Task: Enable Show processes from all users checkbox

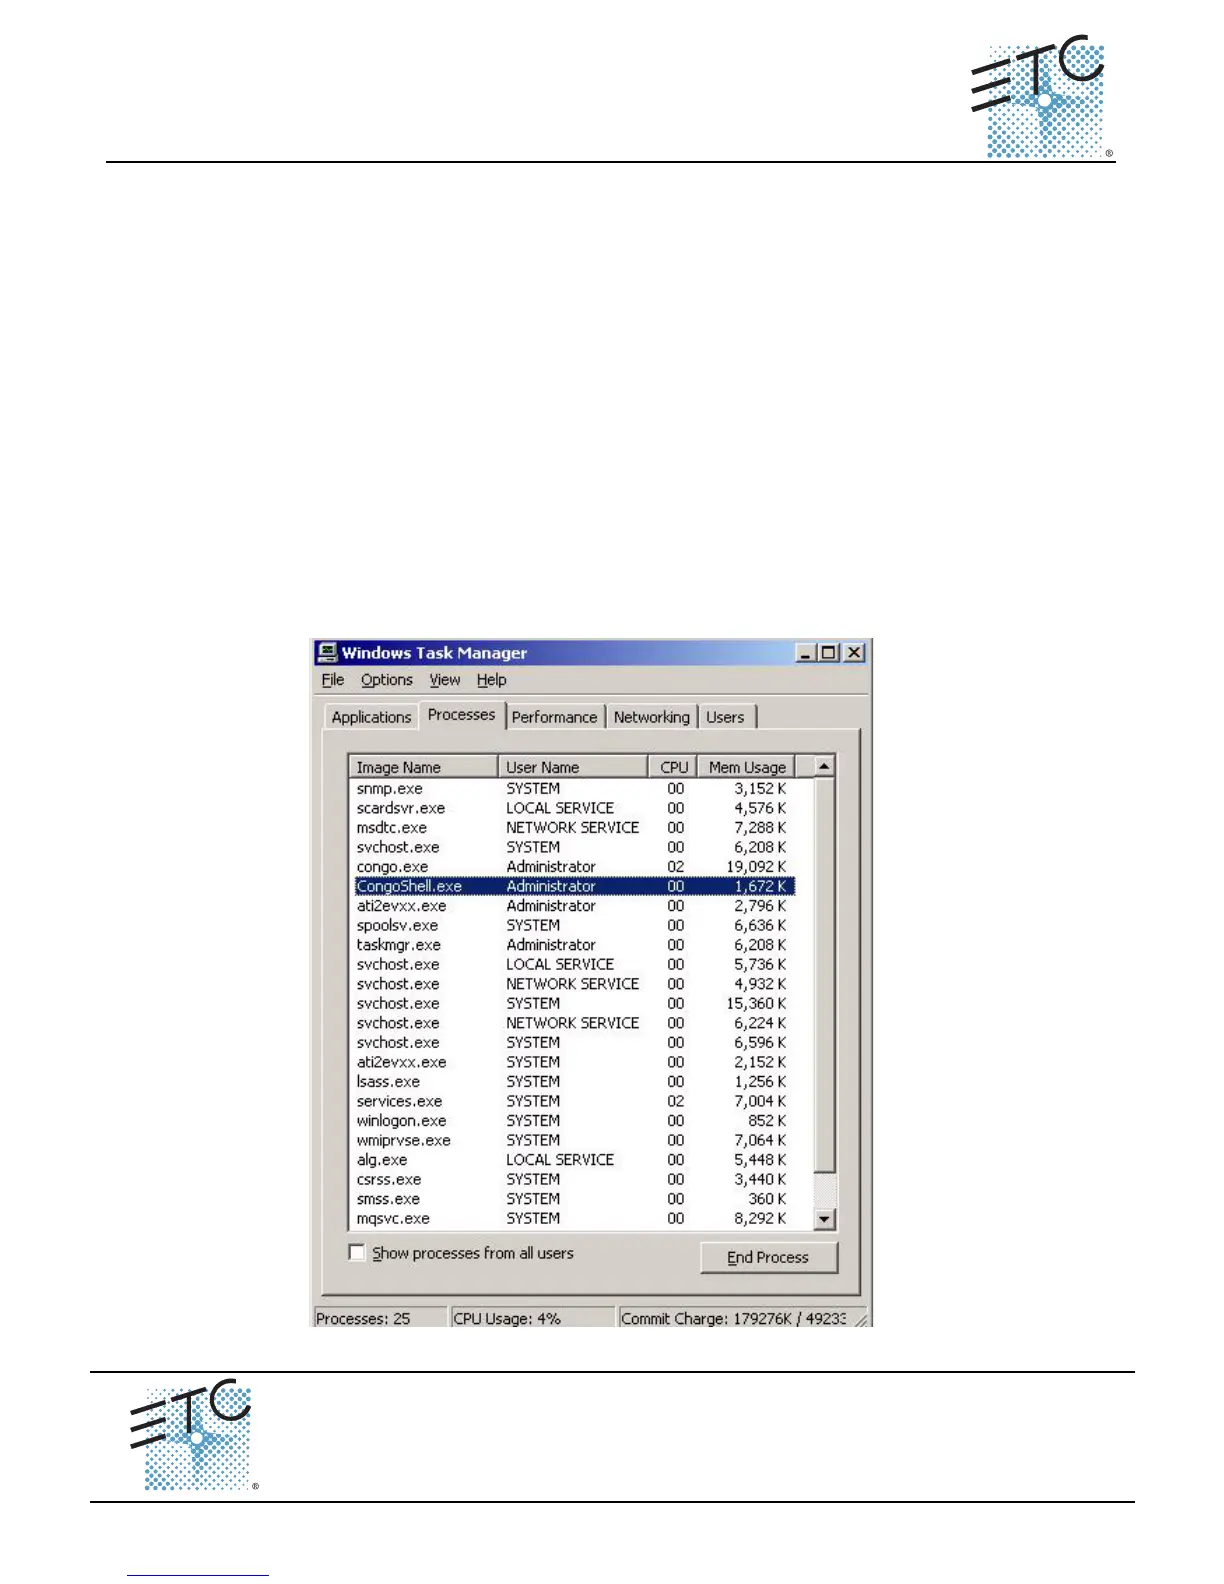Action: pos(357,1252)
